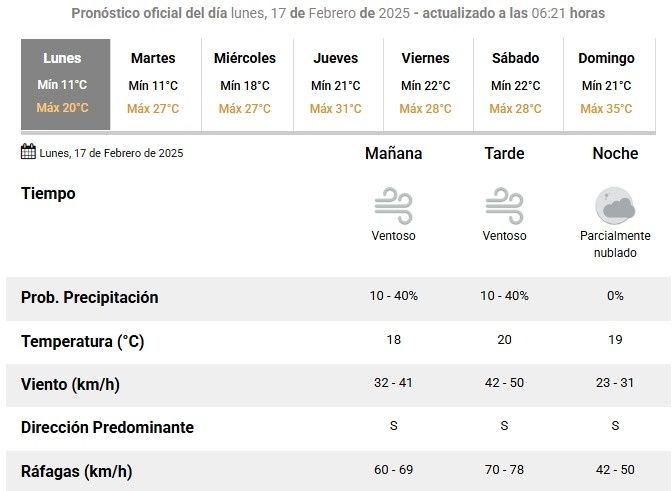Select the Lunes forecast tab
Viewport: 672px width, 491px height.
pyautogui.click(x=66, y=84)
